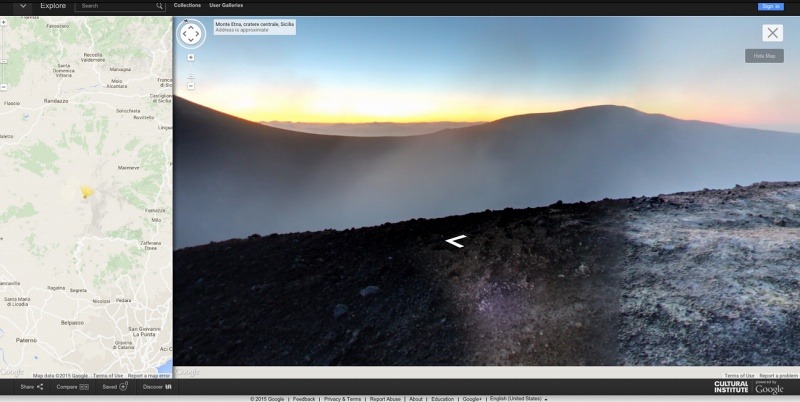Rotate Street View right with compass arrow
The height and width of the screenshot is (402, 800).
[197, 34]
